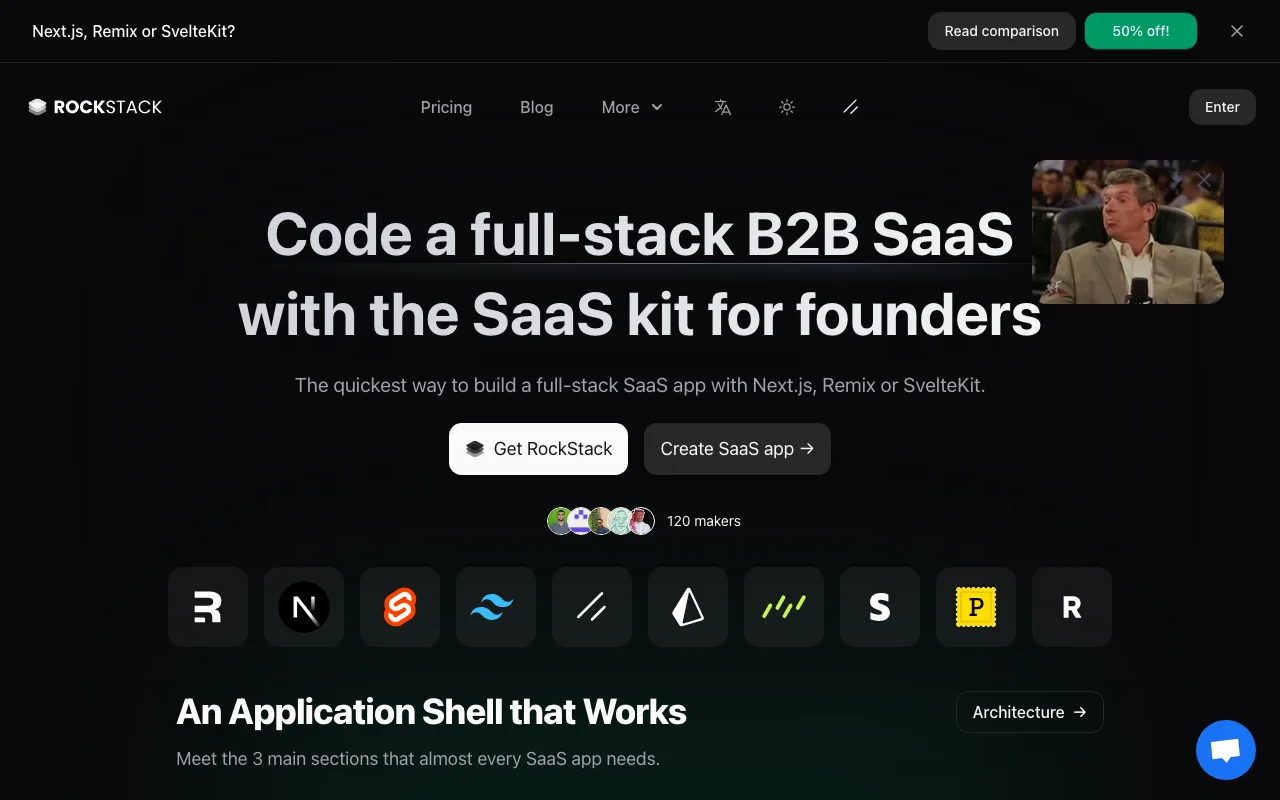Screen dimensions: 1280x800
Task: Click the Create SaaS app button
Action: 737,449
